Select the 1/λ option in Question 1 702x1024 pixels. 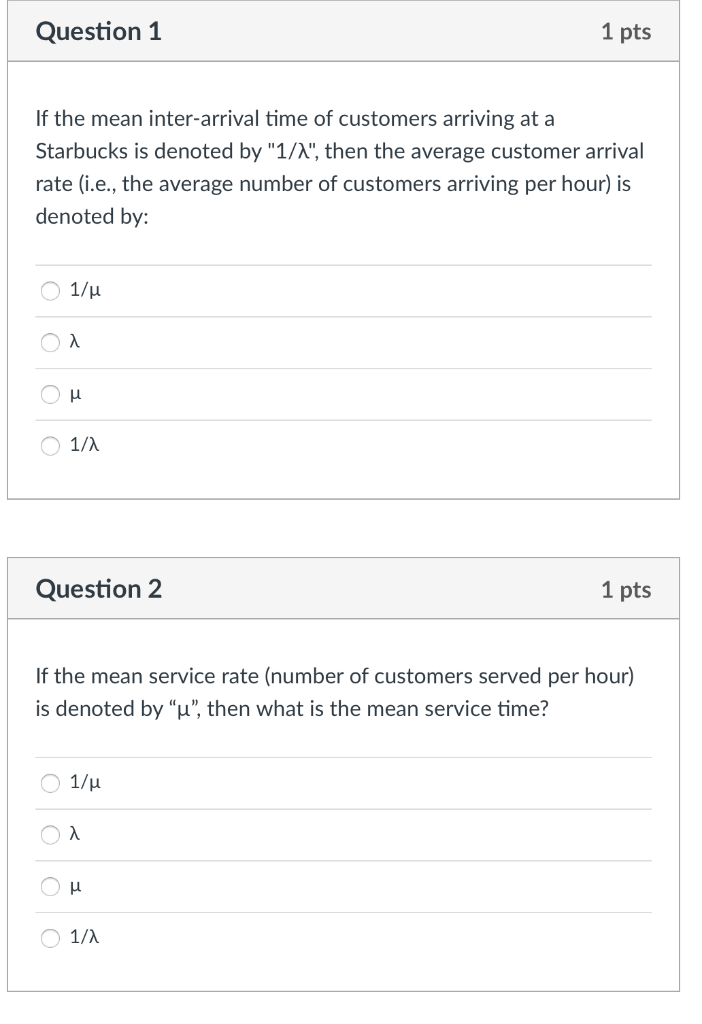coord(48,445)
